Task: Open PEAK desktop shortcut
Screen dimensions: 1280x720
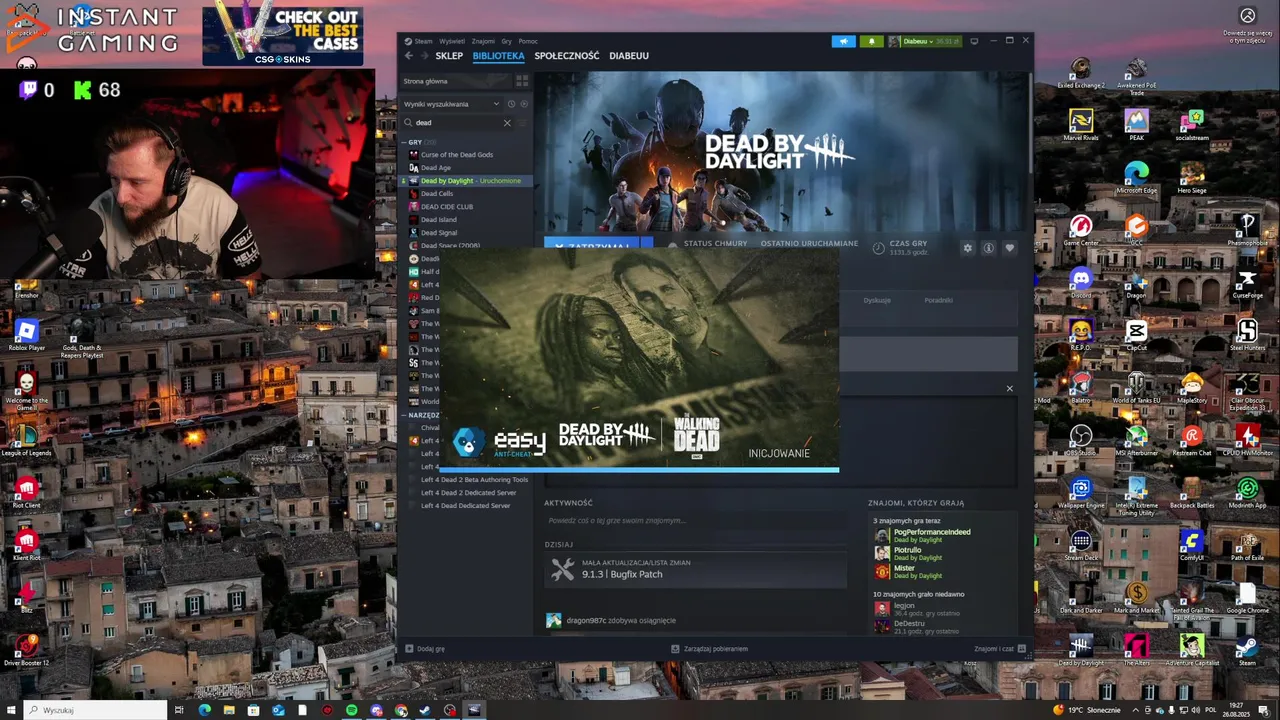Action: (x=1136, y=124)
